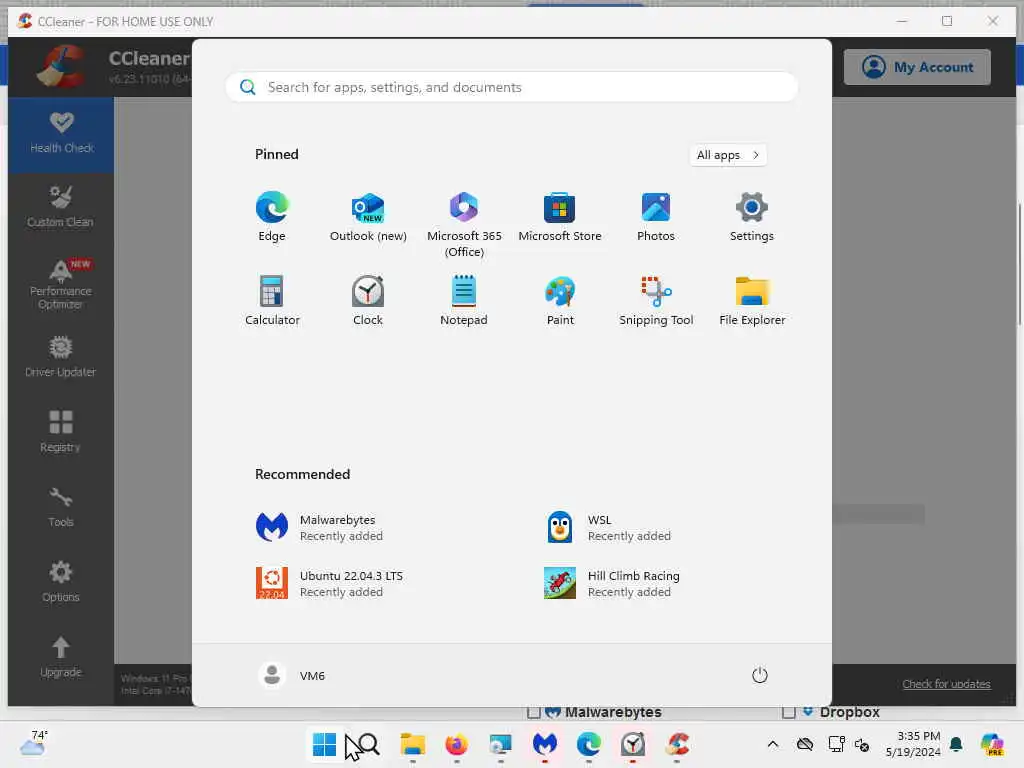Open notification bell in system tray
Viewport: 1024px width, 768px height.
[x=956, y=744]
